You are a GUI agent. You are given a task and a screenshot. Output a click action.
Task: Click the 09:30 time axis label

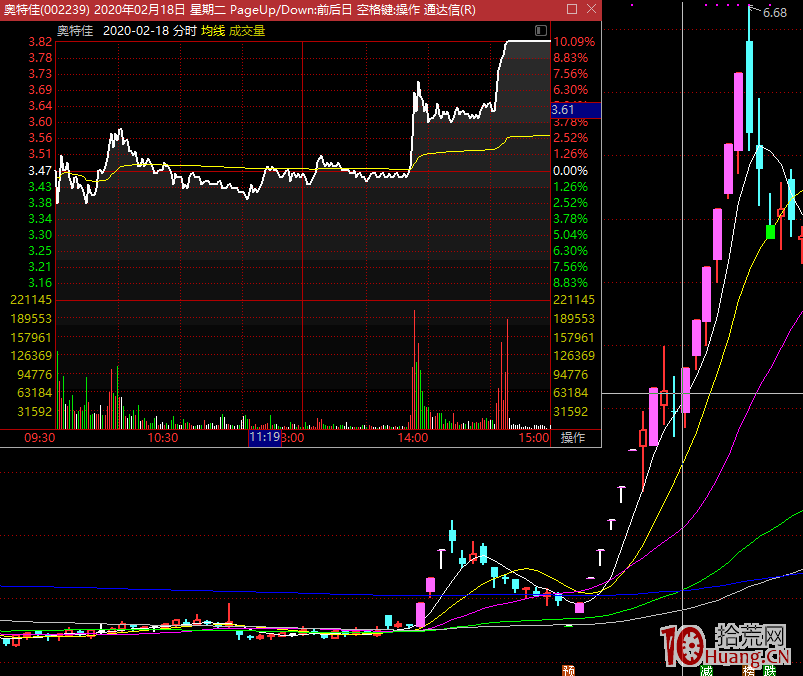[x=40, y=437]
